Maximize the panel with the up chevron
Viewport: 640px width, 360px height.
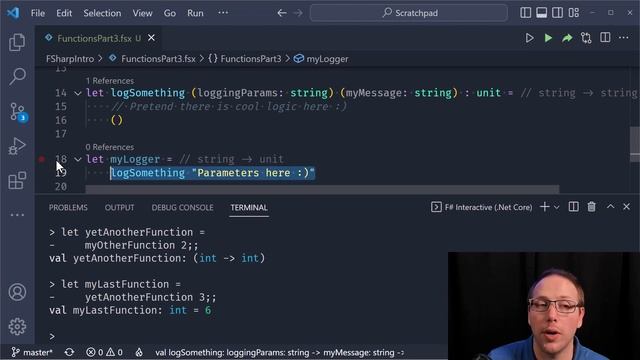[610, 207]
